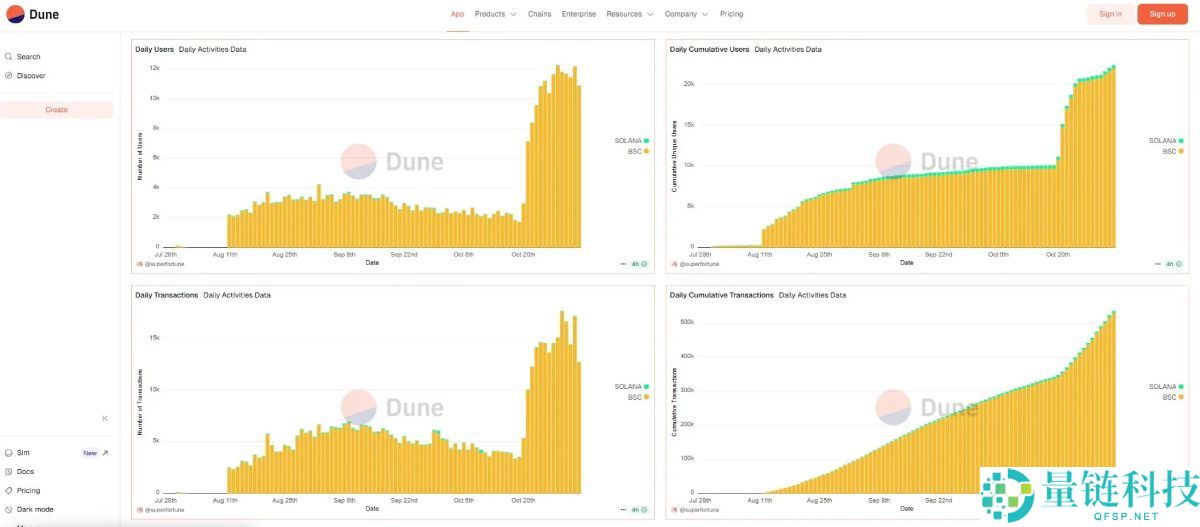Expand the Products dropdown menu
Viewport: 1200px width, 527px height.
pyautogui.click(x=495, y=14)
